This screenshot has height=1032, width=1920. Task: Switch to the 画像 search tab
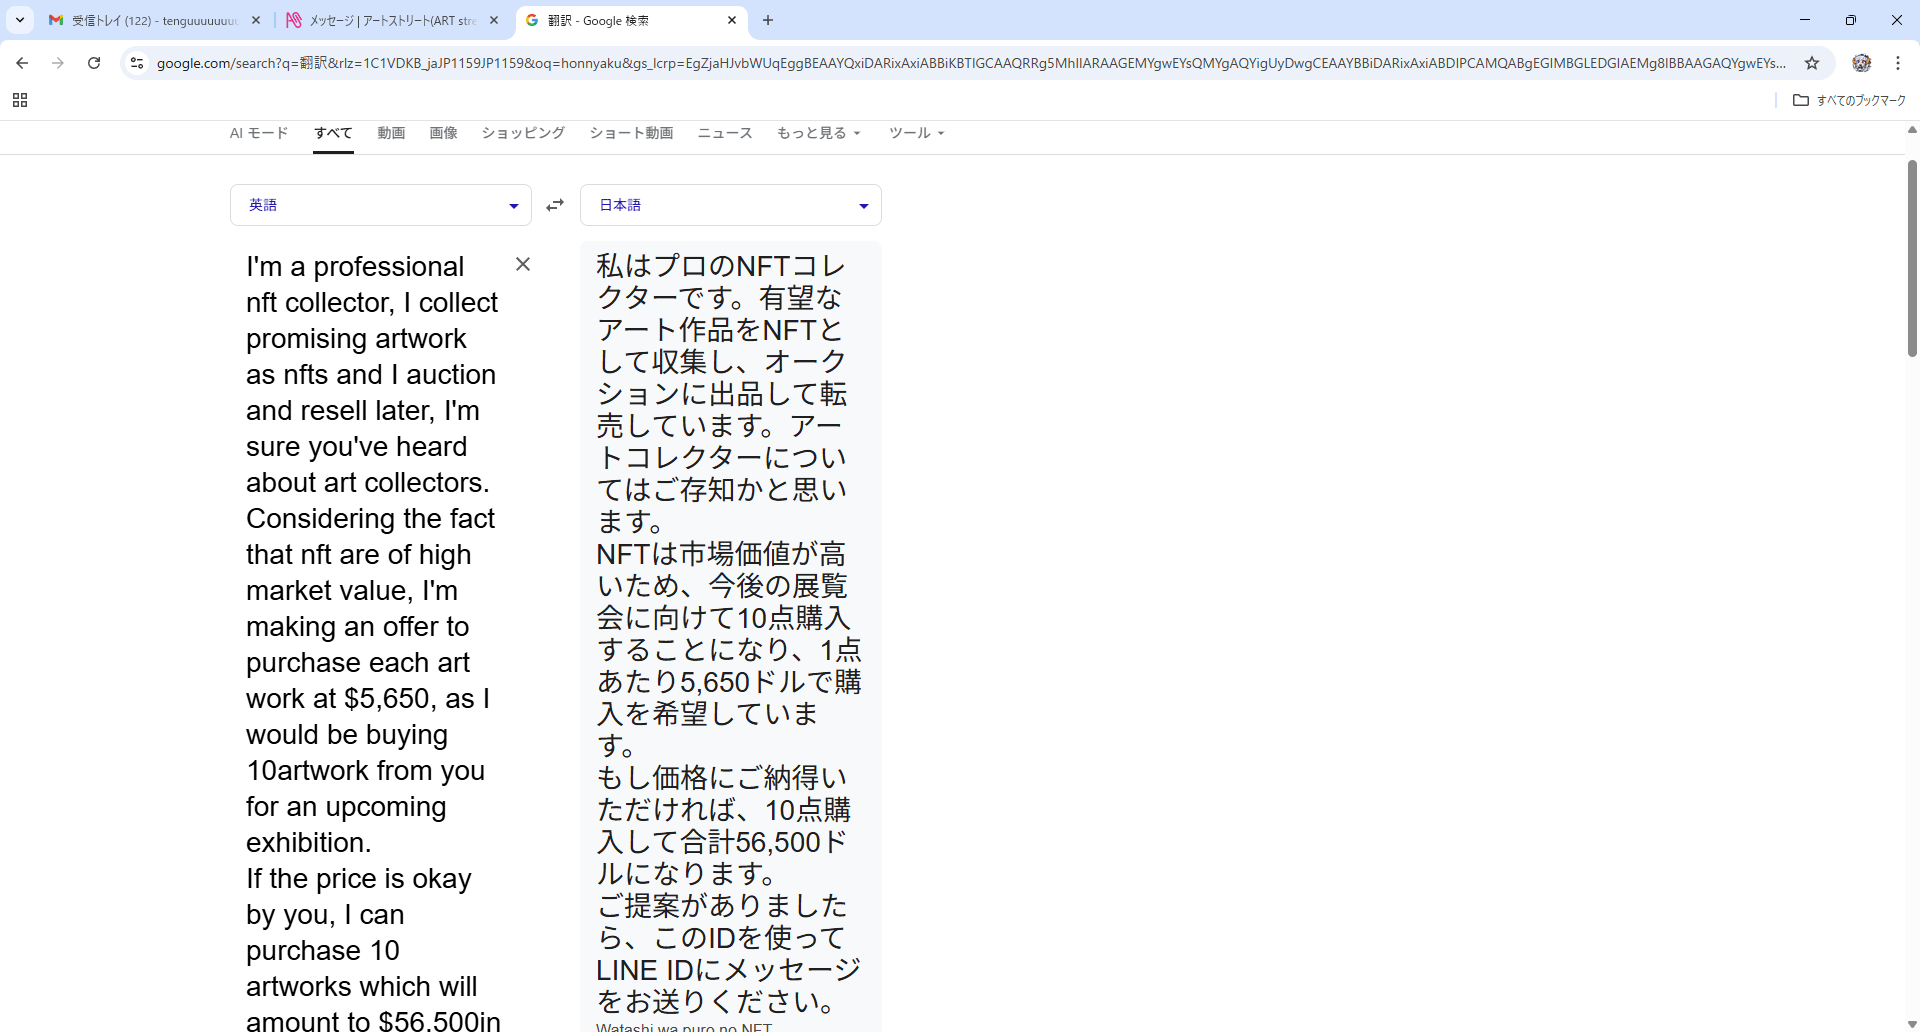[x=443, y=133]
